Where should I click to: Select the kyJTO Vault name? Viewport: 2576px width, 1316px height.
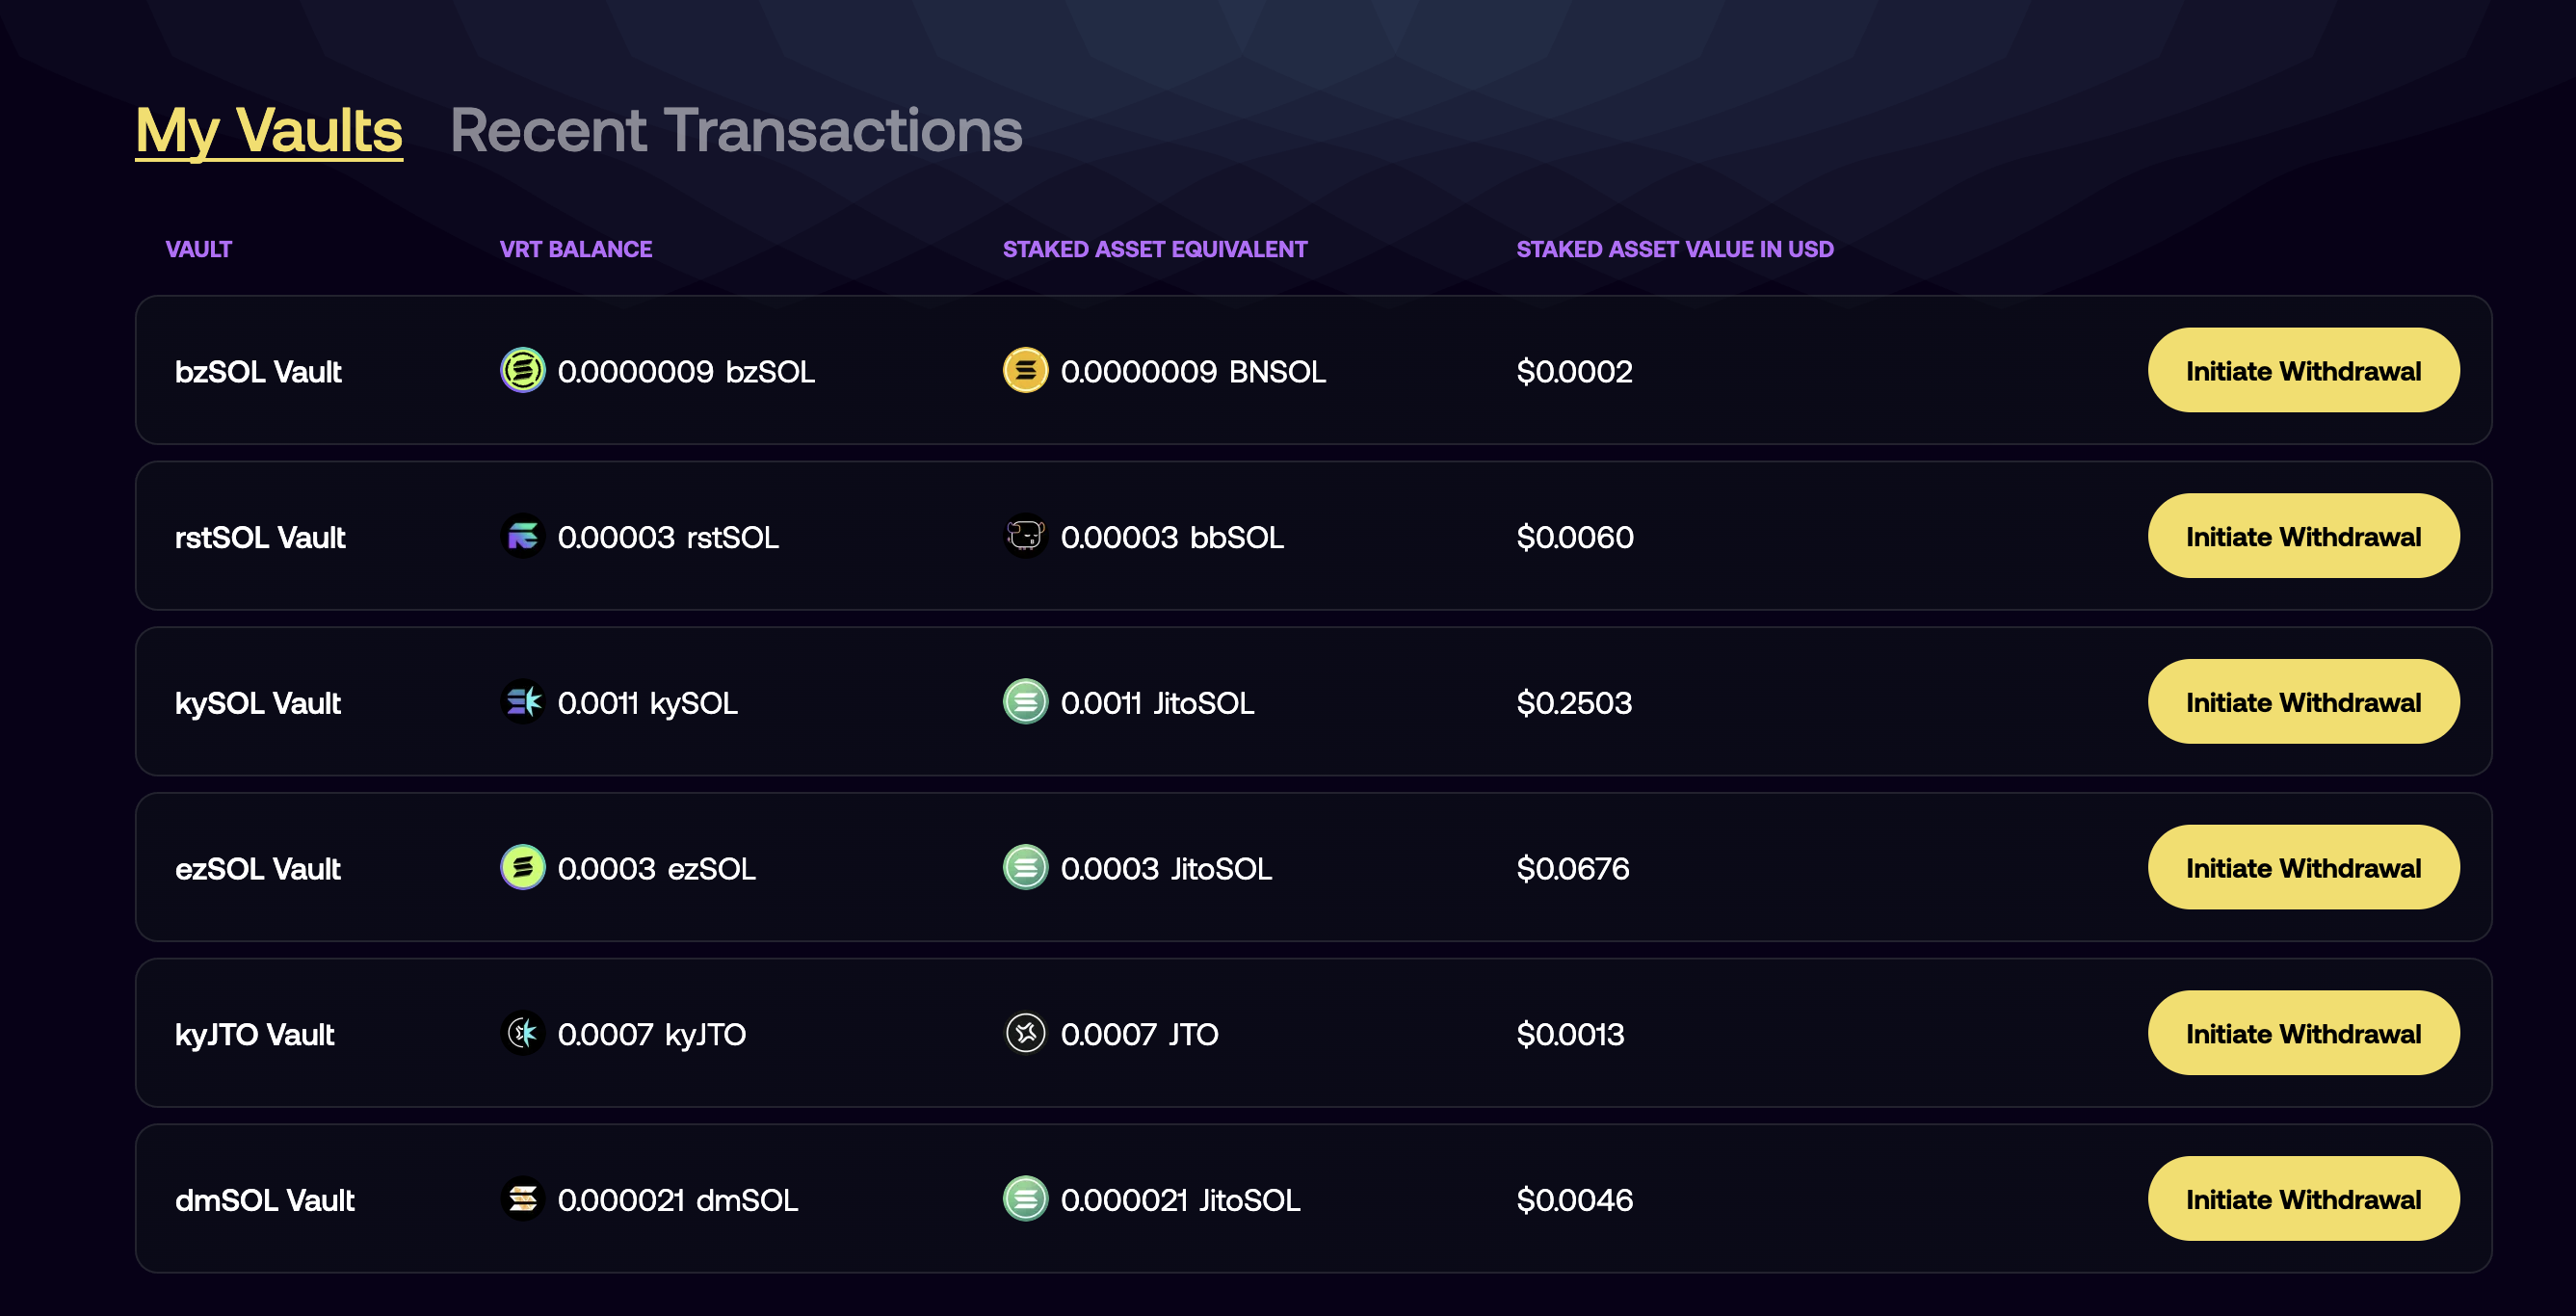254,1035
